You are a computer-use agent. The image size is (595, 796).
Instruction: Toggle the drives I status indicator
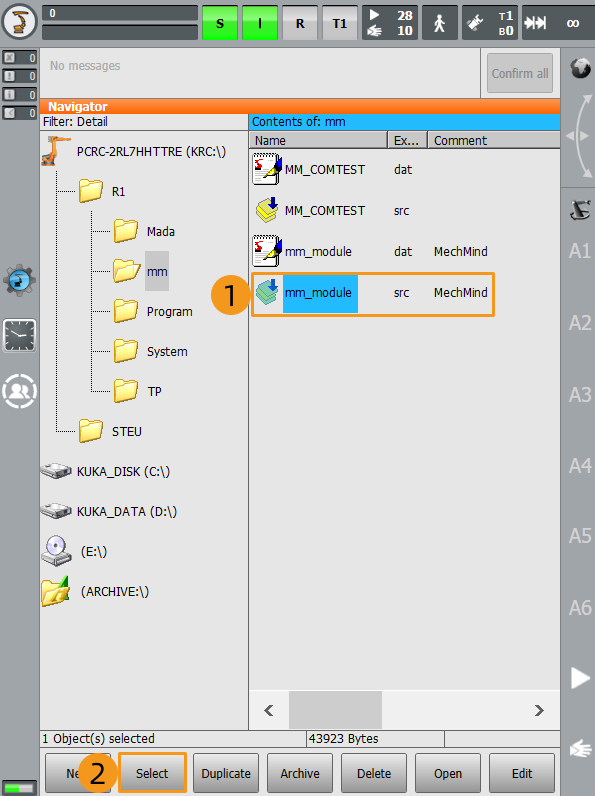(260, 23)
